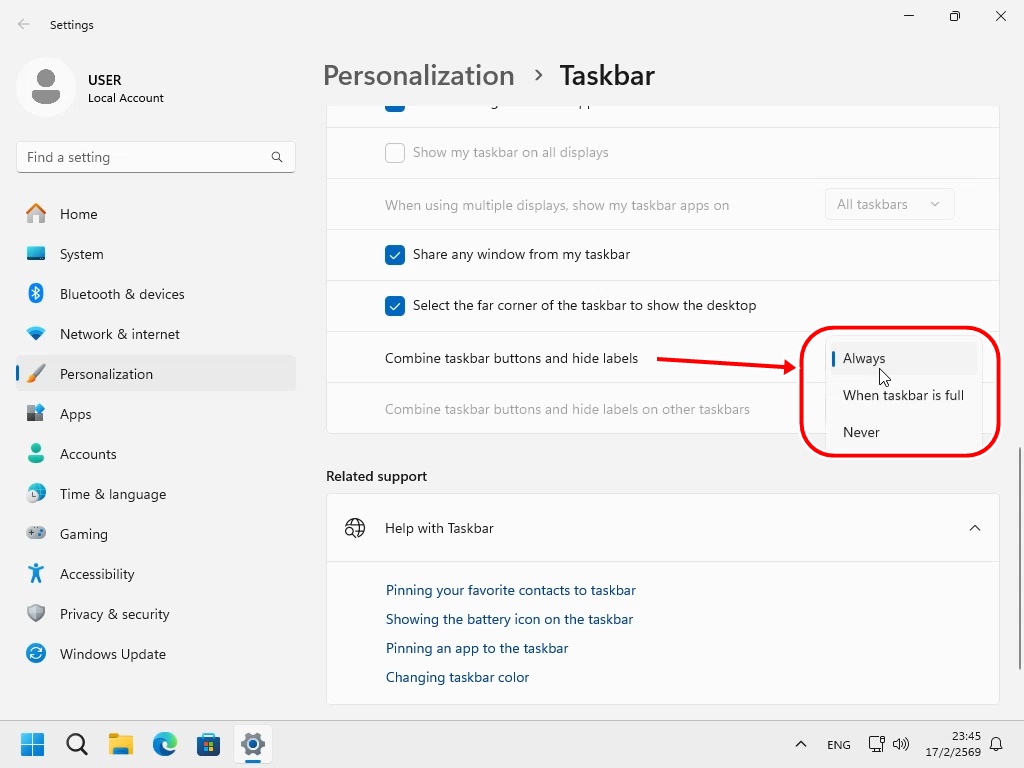Uncheck Share any window from my taskbar
1024x768 pixels.
(x=395, y=255)
